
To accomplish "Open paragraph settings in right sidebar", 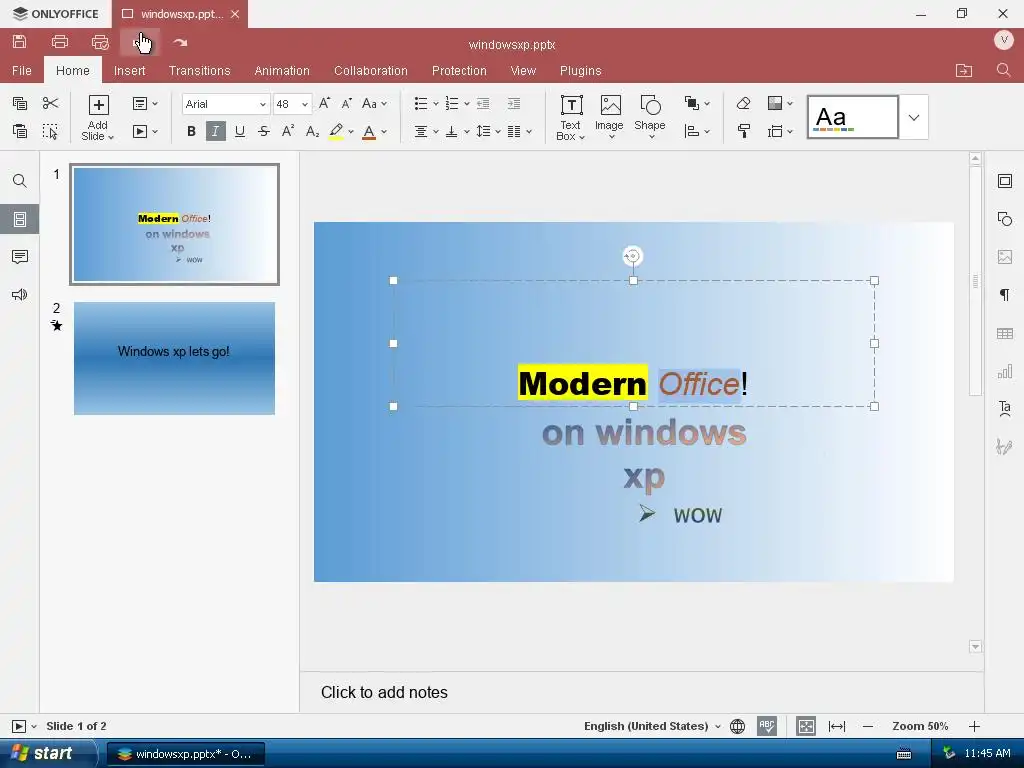I will click(x=1004, y=295).
